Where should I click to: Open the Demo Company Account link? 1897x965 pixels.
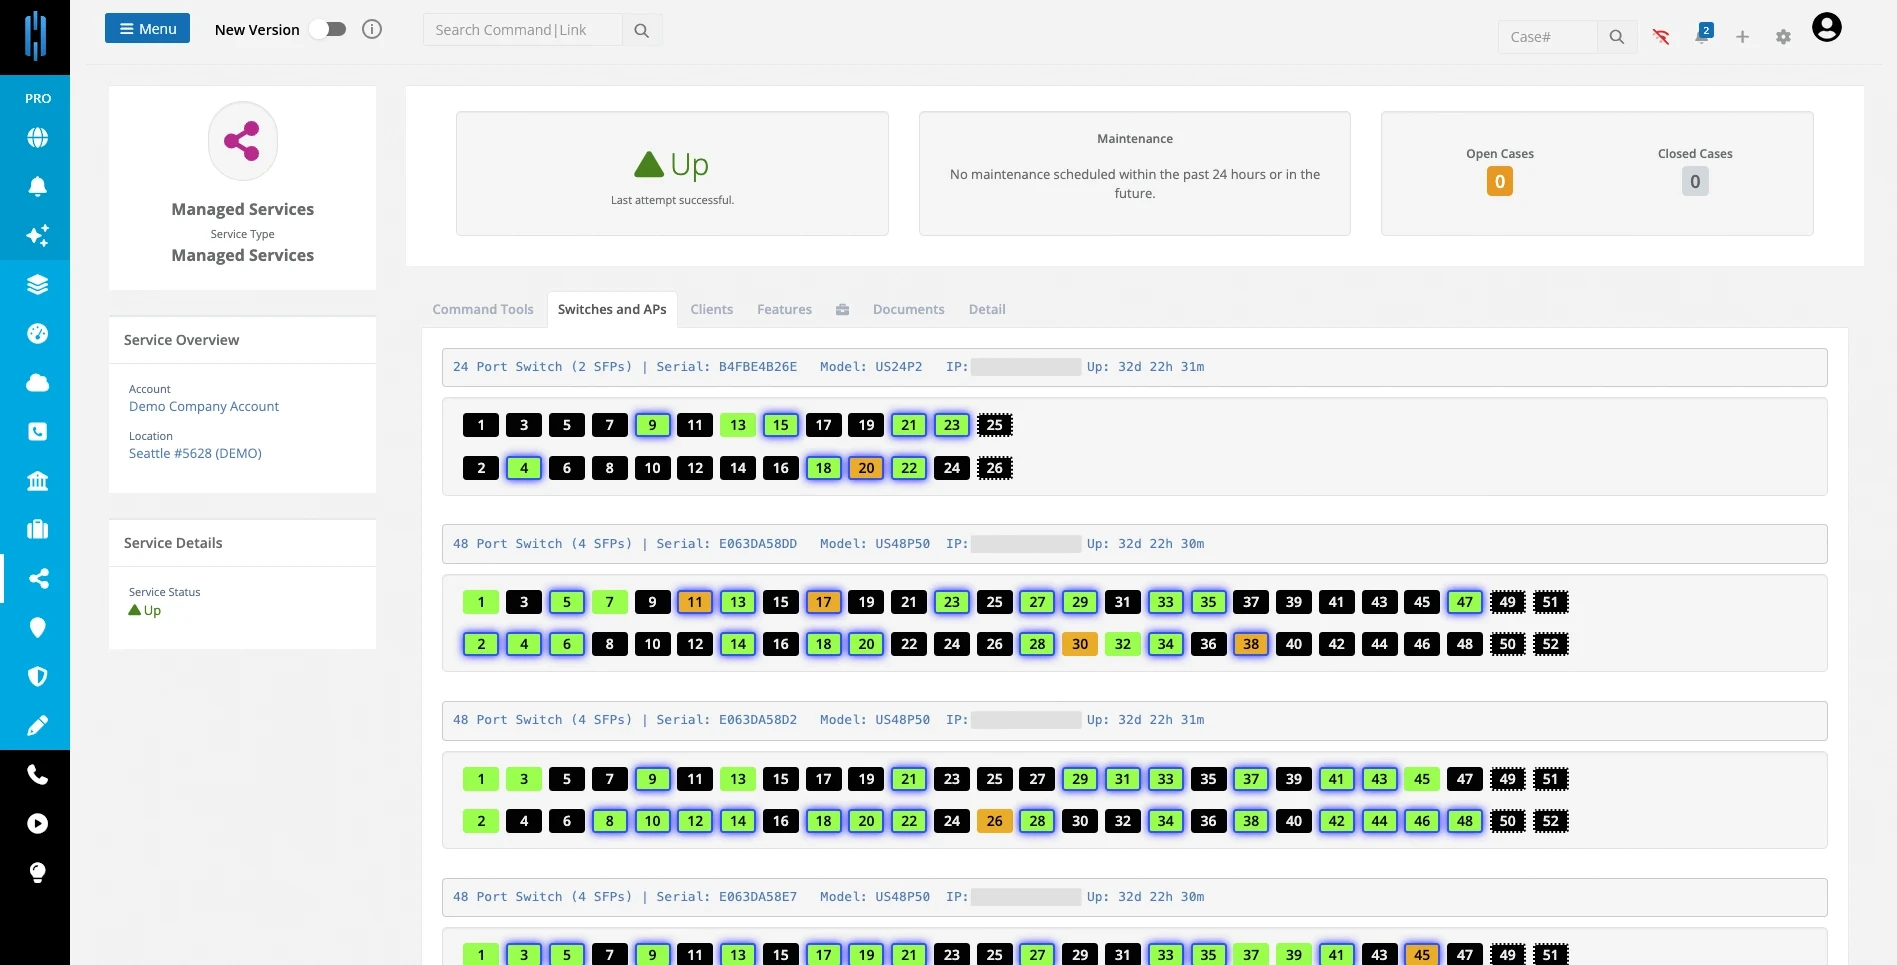point(204,407)
